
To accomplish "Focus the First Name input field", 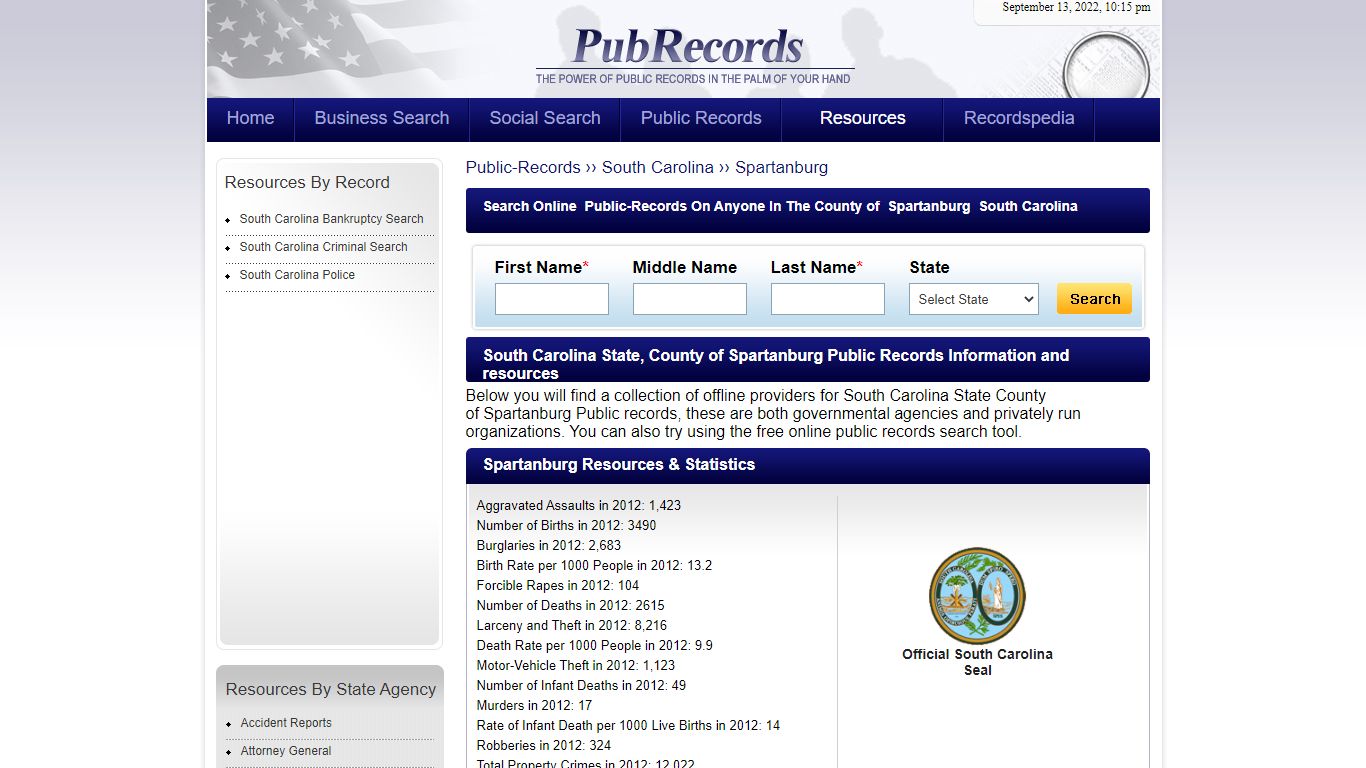I will [x=552, y=299].
